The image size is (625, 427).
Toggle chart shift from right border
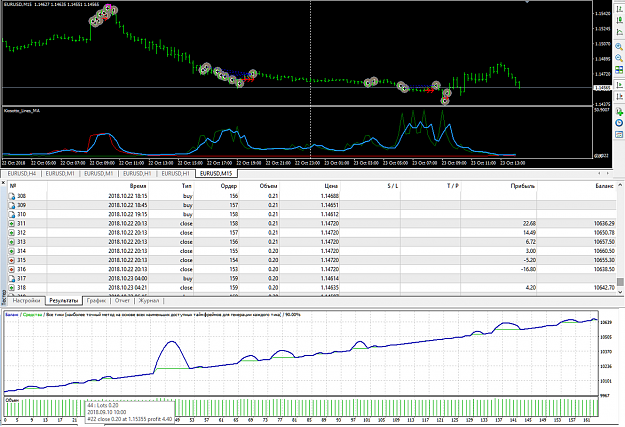point(619,96)
